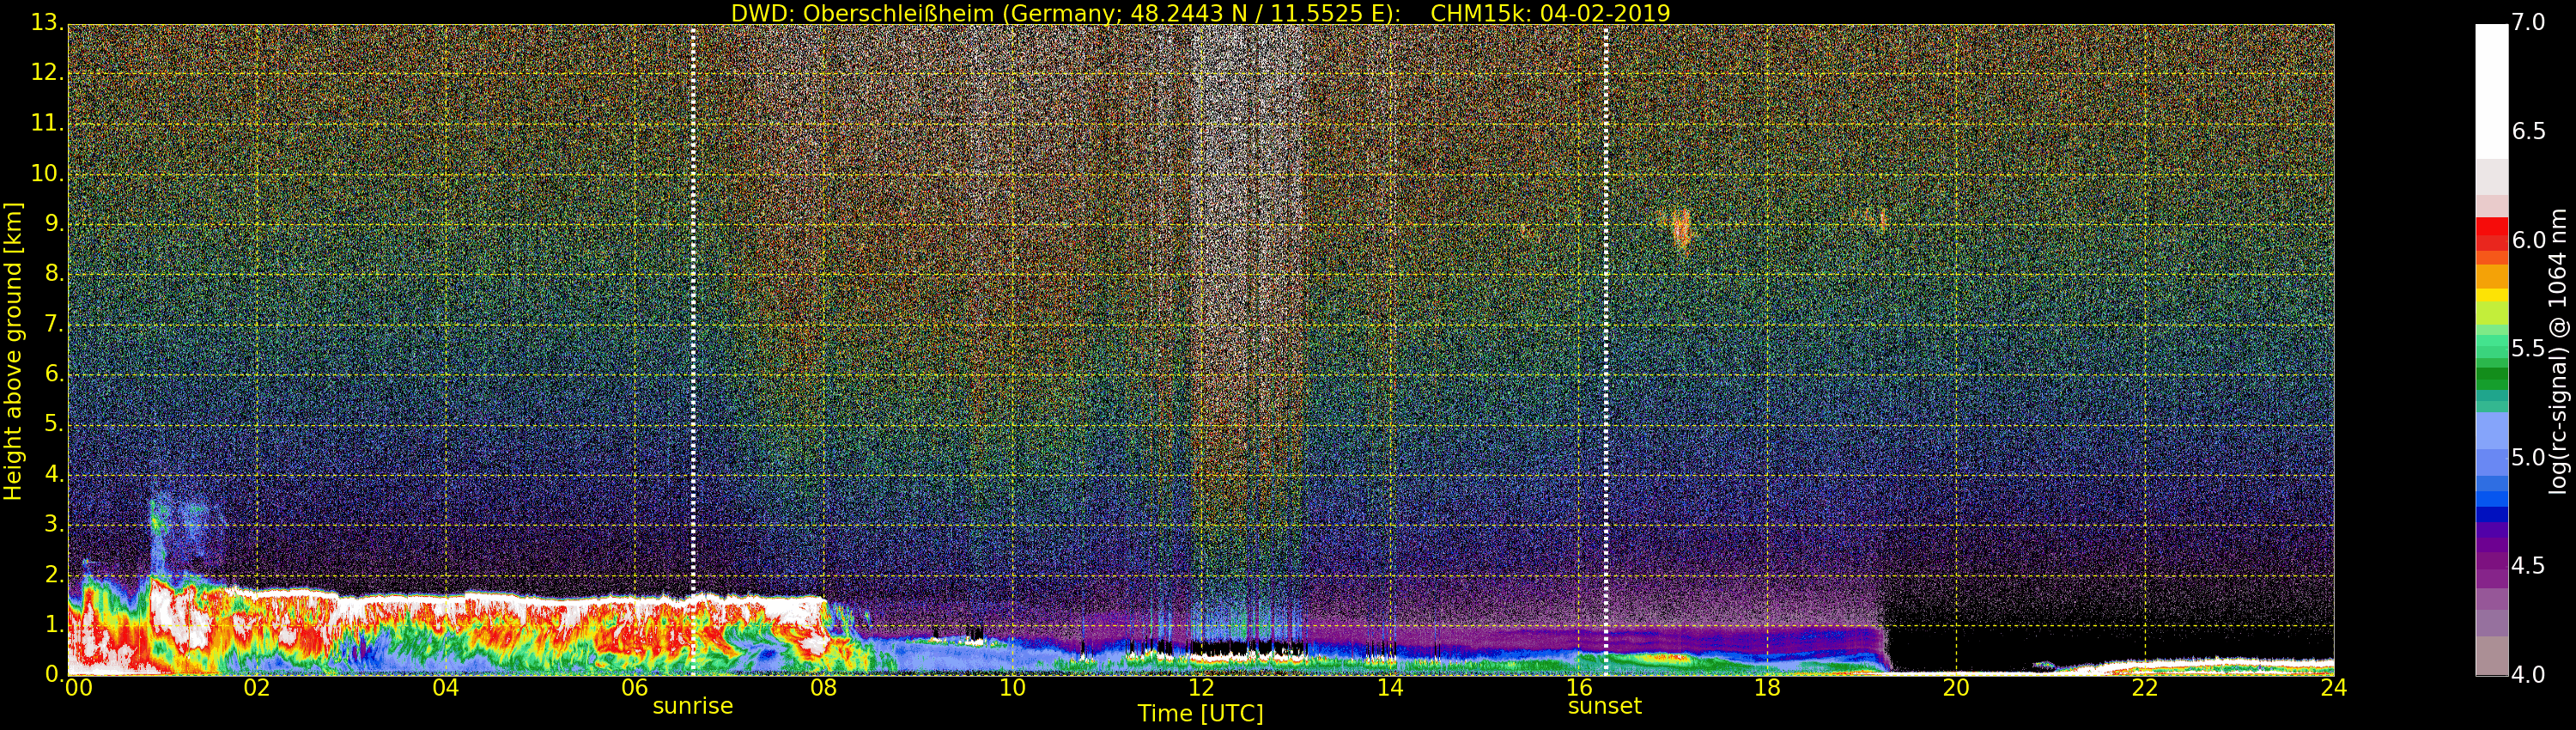Click the Height above ground [km] axis label
This screenshot has height=730, width=2576.
click(x=13, y=350)
